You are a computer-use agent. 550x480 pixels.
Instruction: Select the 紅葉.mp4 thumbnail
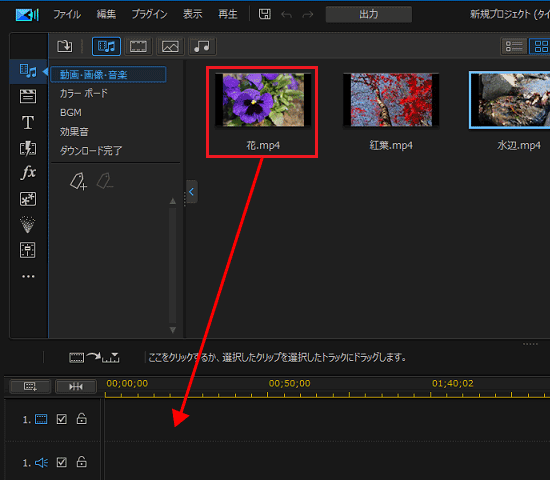[391, 100]
